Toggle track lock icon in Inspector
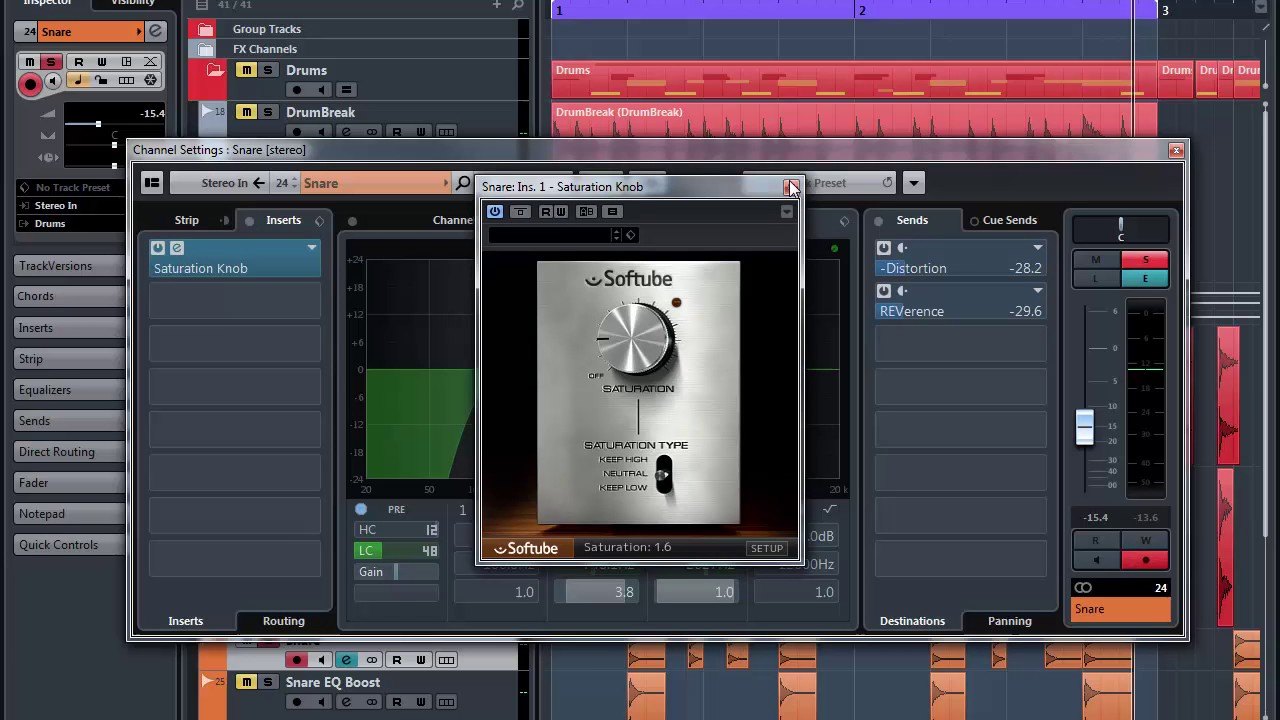This screenshot has height=720, width=1280. pyautogui.click(x=101, y=81)
